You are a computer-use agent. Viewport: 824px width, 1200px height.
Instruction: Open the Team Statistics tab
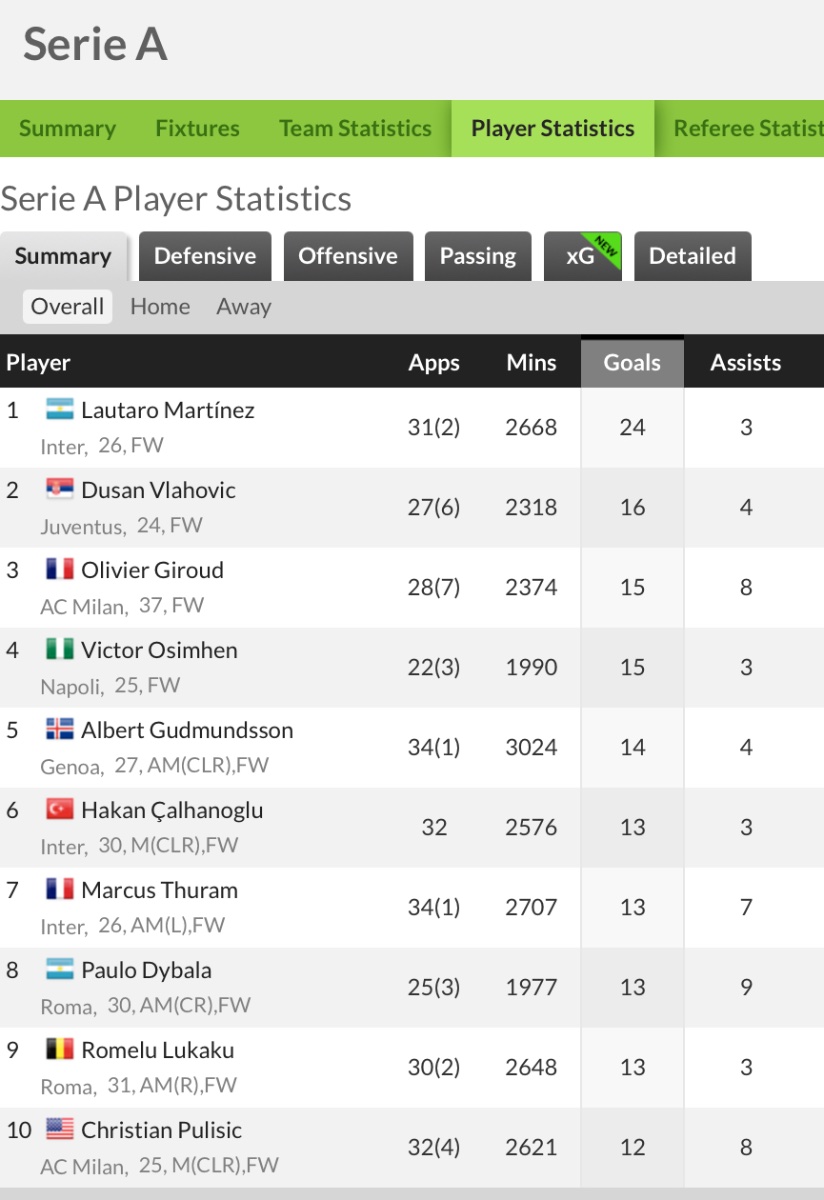pos(355,128)
